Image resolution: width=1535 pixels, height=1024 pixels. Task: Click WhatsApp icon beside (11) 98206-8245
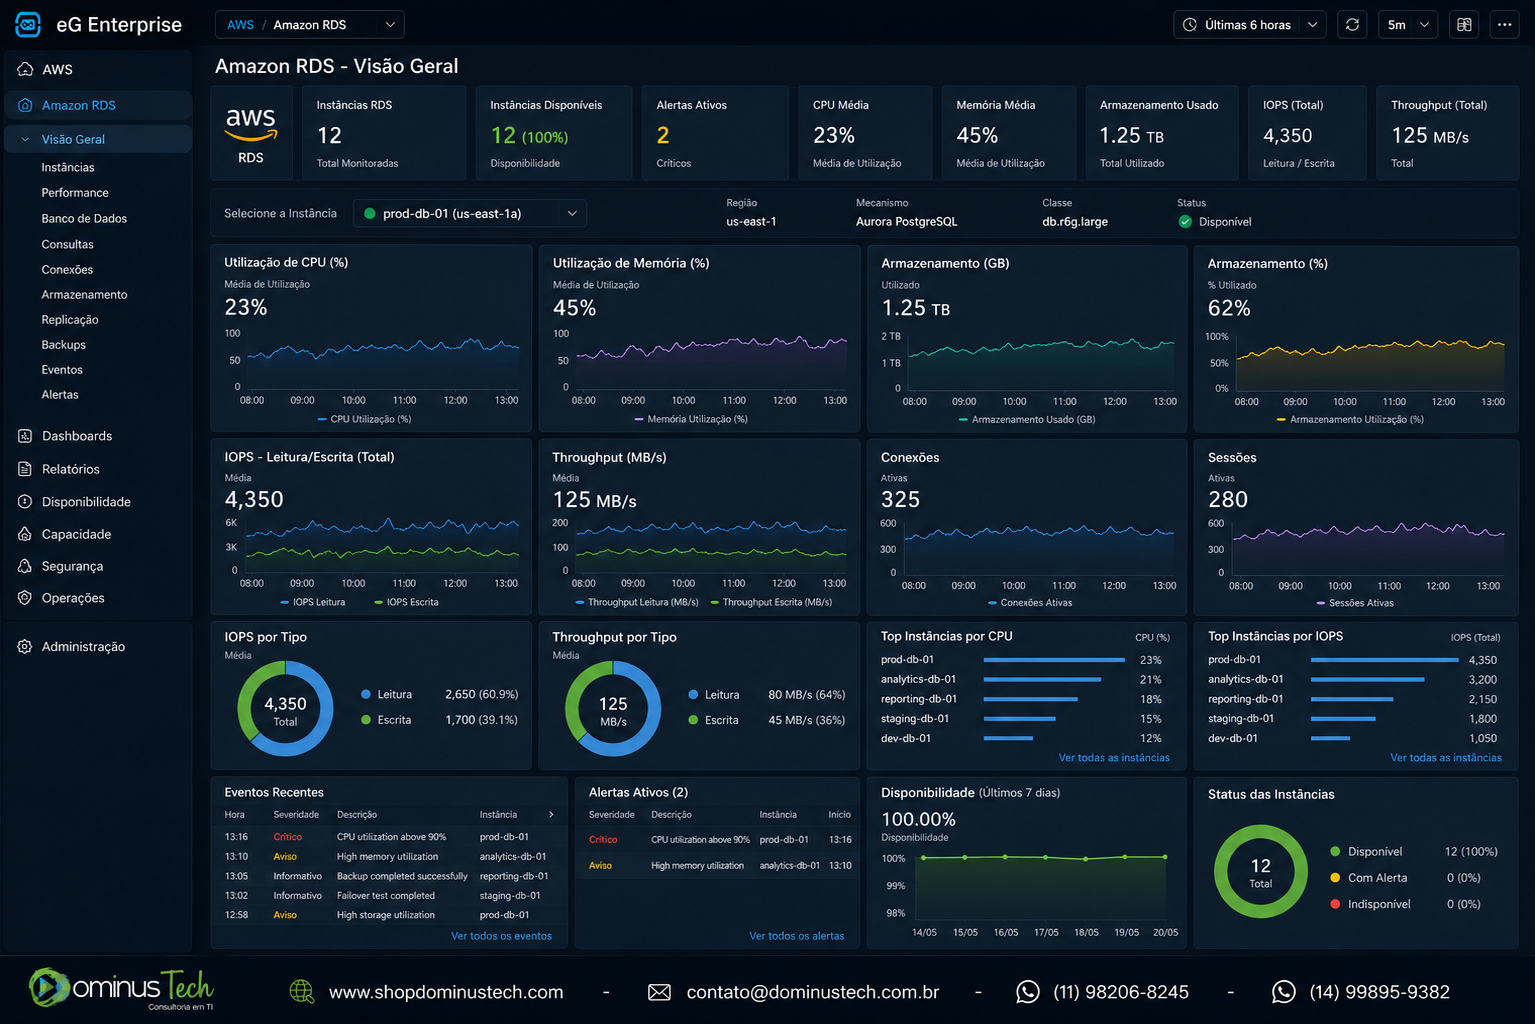[1028, 992]
